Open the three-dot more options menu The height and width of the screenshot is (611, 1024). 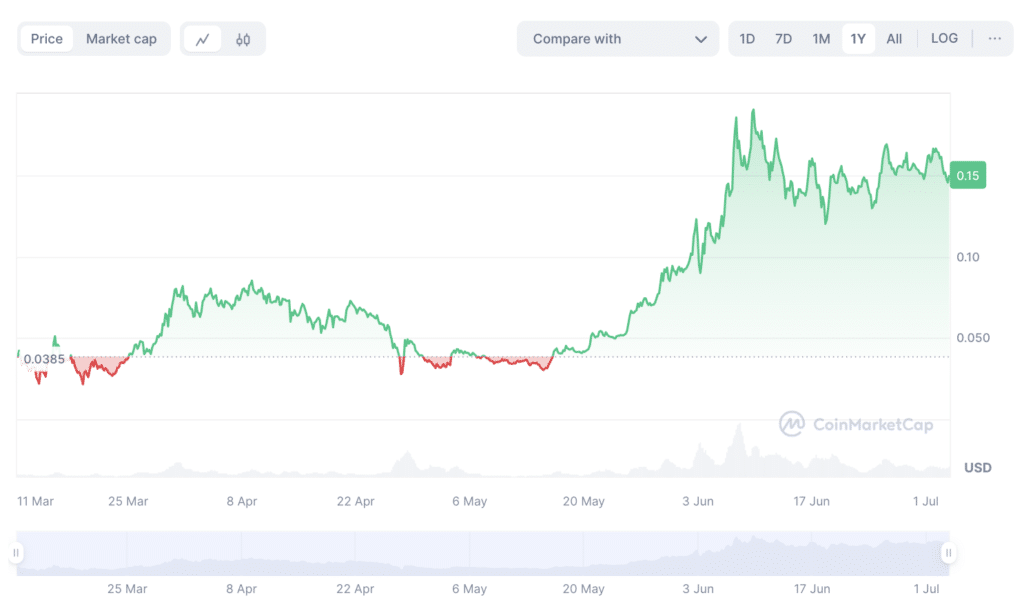[x=994, y=39]
